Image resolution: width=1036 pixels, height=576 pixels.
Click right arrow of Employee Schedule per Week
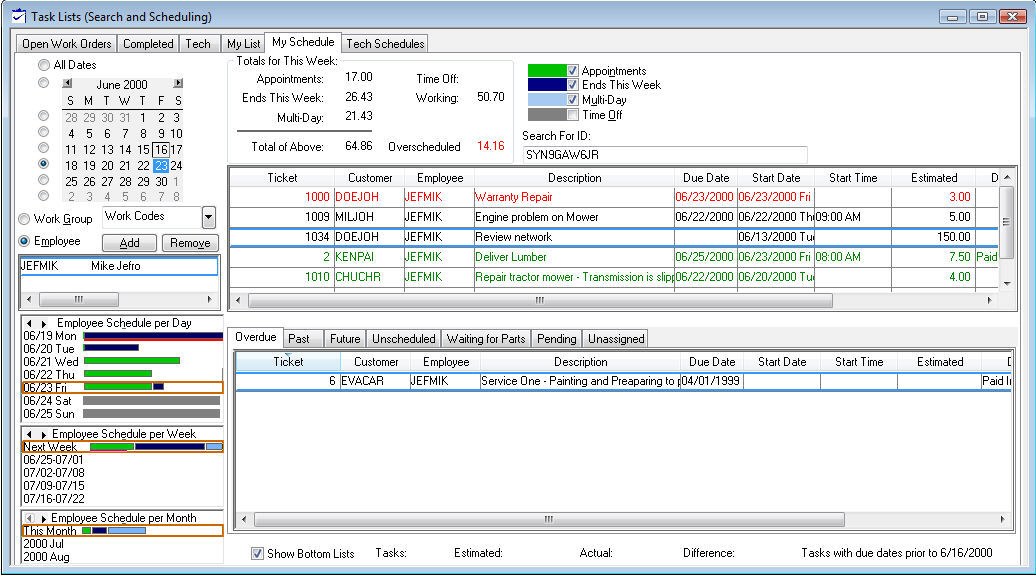tap(42, 434)
